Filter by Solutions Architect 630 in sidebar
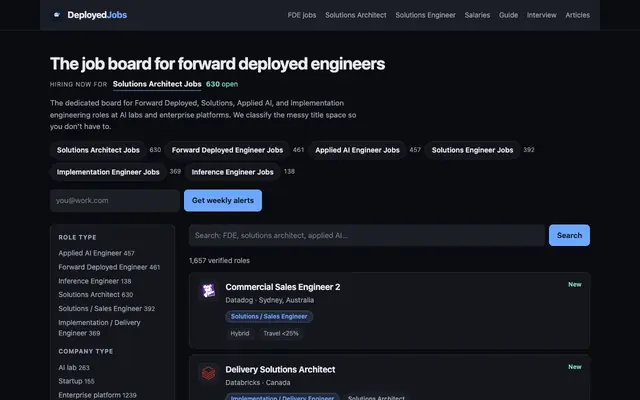Screen dimensions: 640x400 (96, 295)
